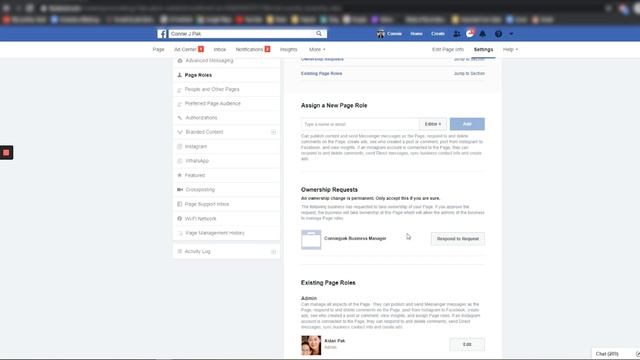The image size is (640, 360).
Task: Click the Existing Page Roles jump link
Action: pos(322,73)
